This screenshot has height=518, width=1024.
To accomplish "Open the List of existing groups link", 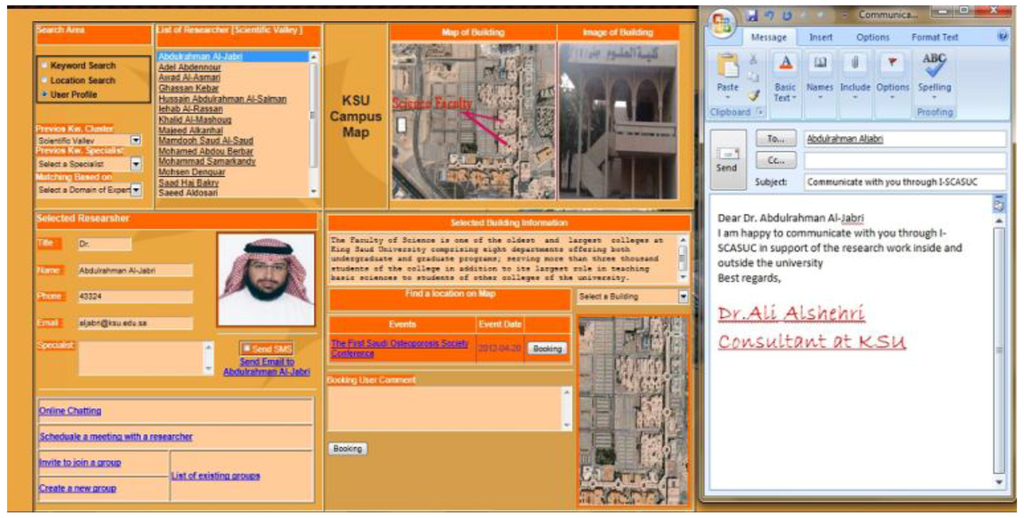I will click(216, 476).
